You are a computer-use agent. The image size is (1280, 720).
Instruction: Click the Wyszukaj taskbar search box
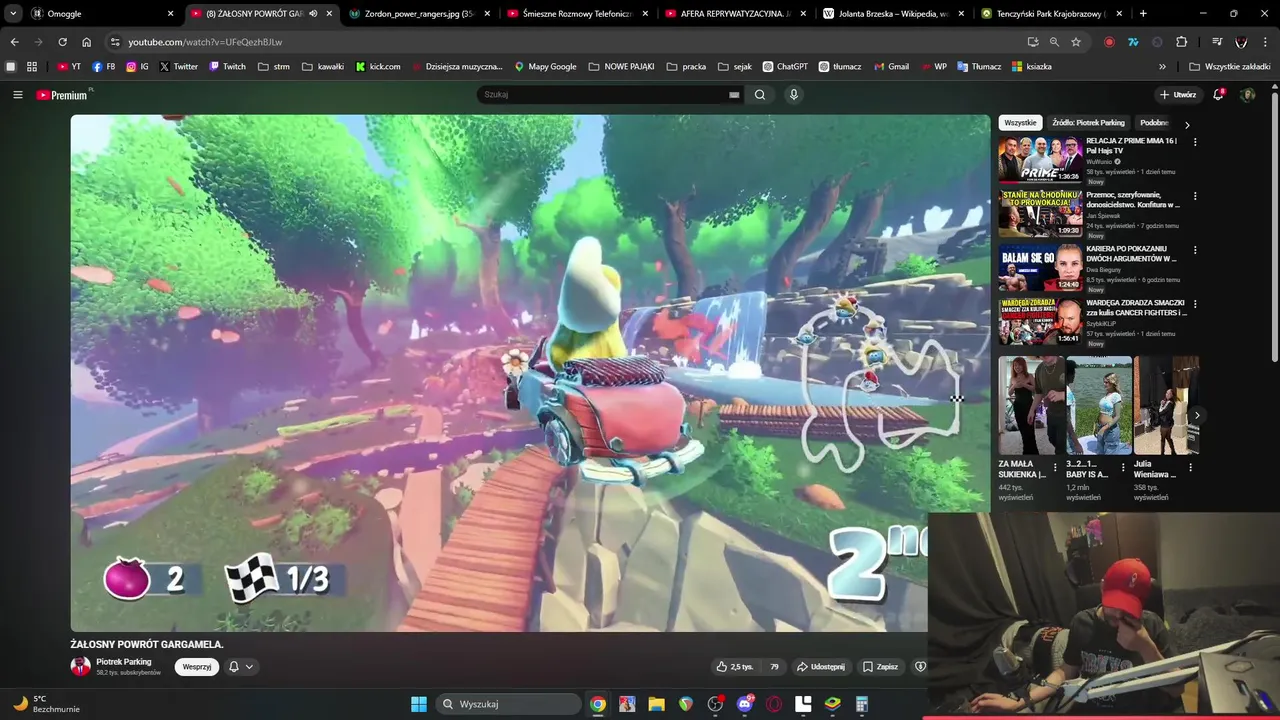tap(509, 704)
